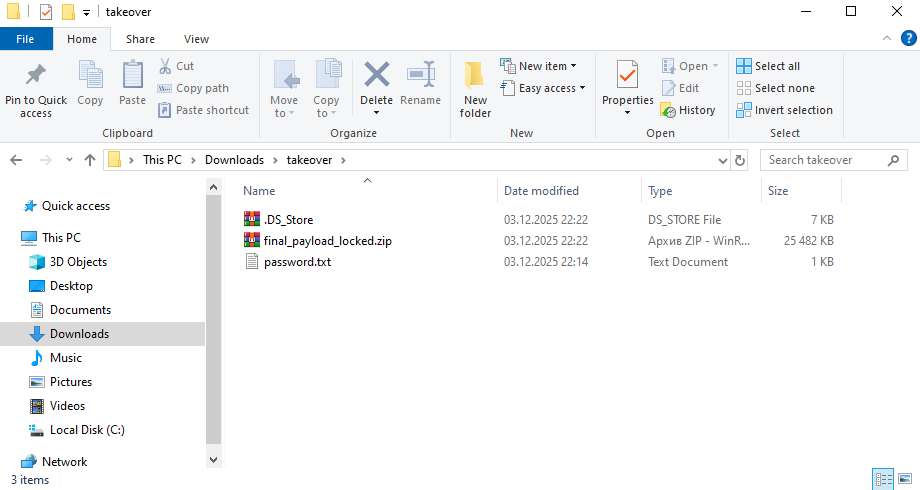Sort by the Size column header
This screenshot has height=490, width=920.
pos(778,191)
